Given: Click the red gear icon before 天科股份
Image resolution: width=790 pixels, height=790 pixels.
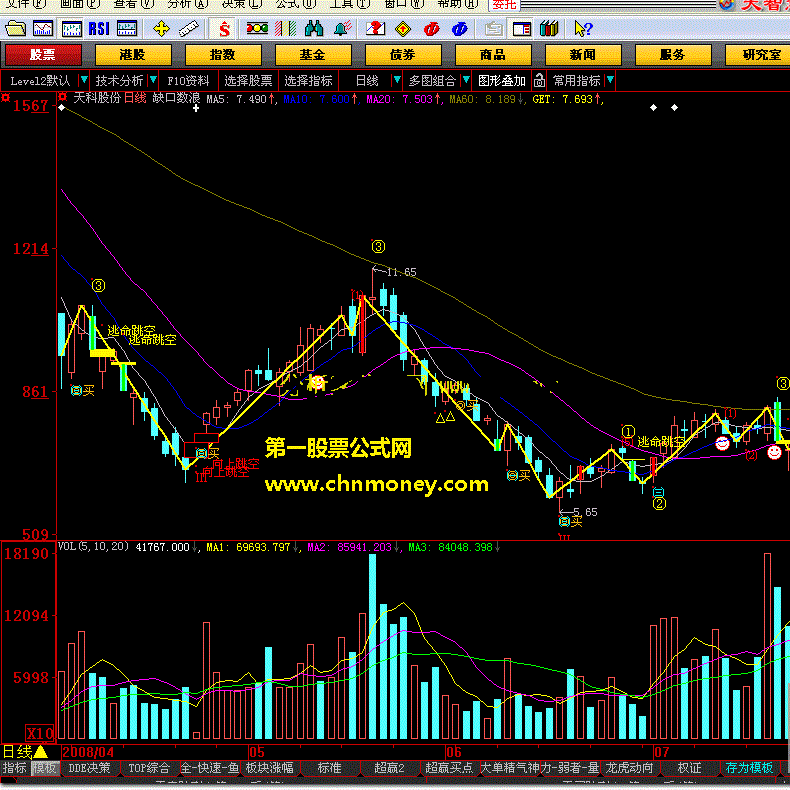Looking at the screenshot, I should tap(62, 97).
